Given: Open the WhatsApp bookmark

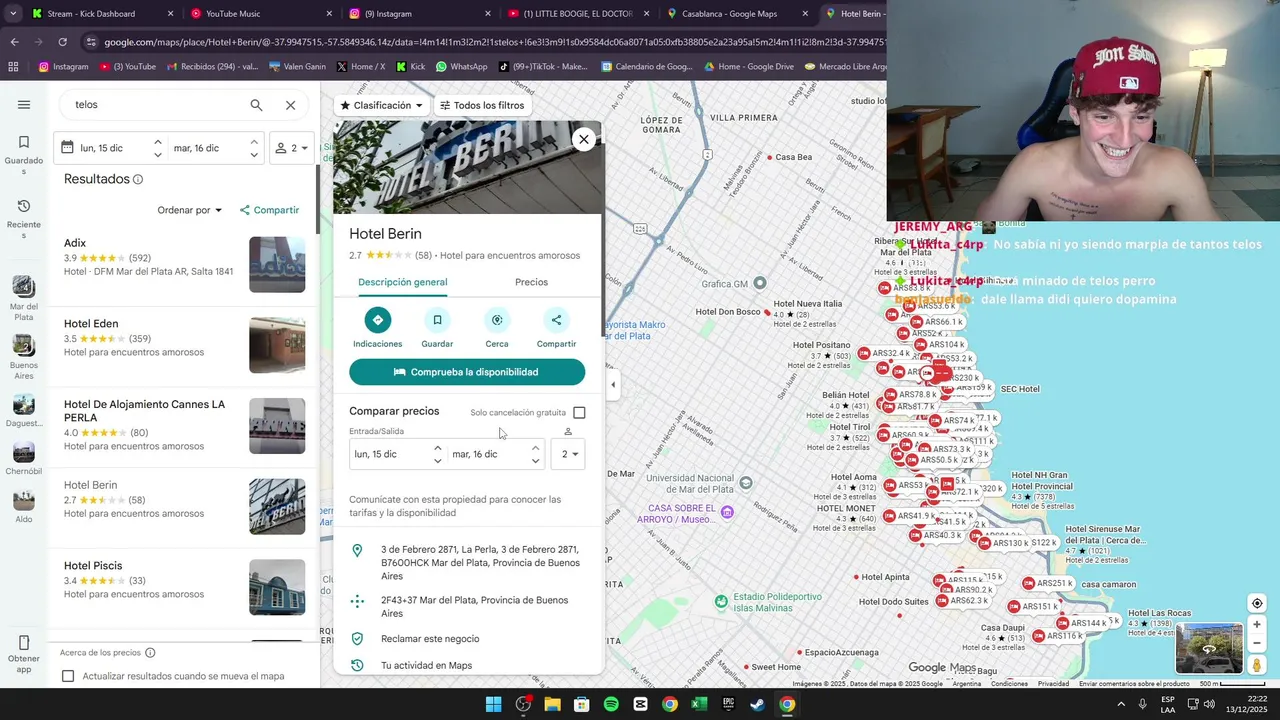Looking at the screenshot, I should [x=461, y=67].
